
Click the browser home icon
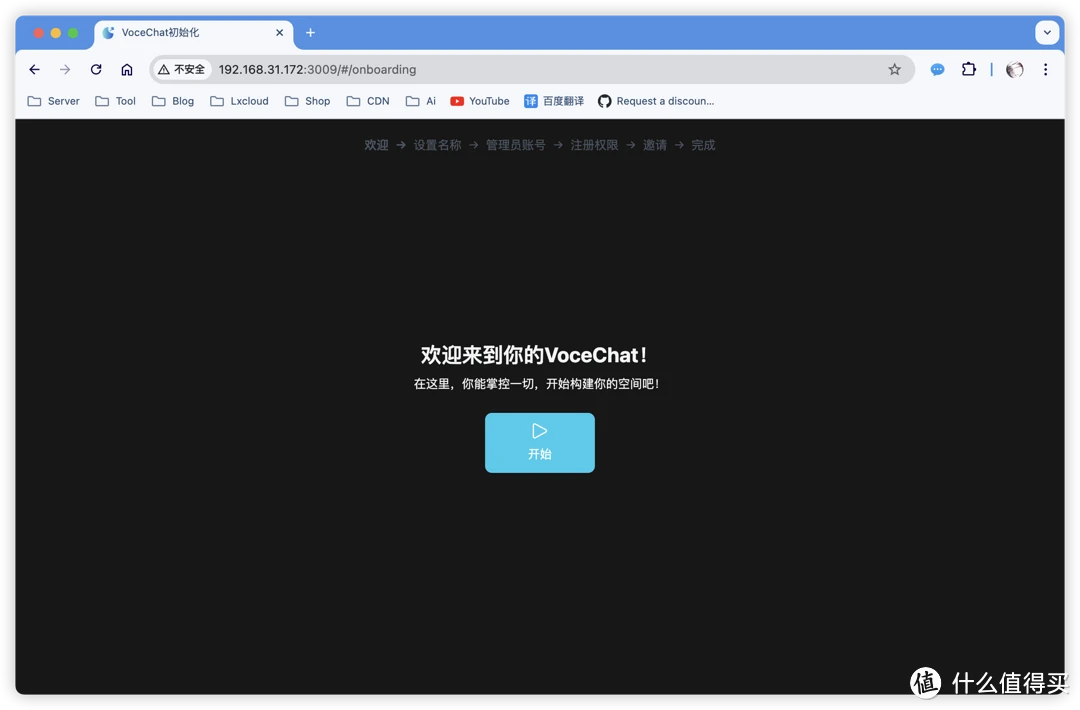click(127, 69)
